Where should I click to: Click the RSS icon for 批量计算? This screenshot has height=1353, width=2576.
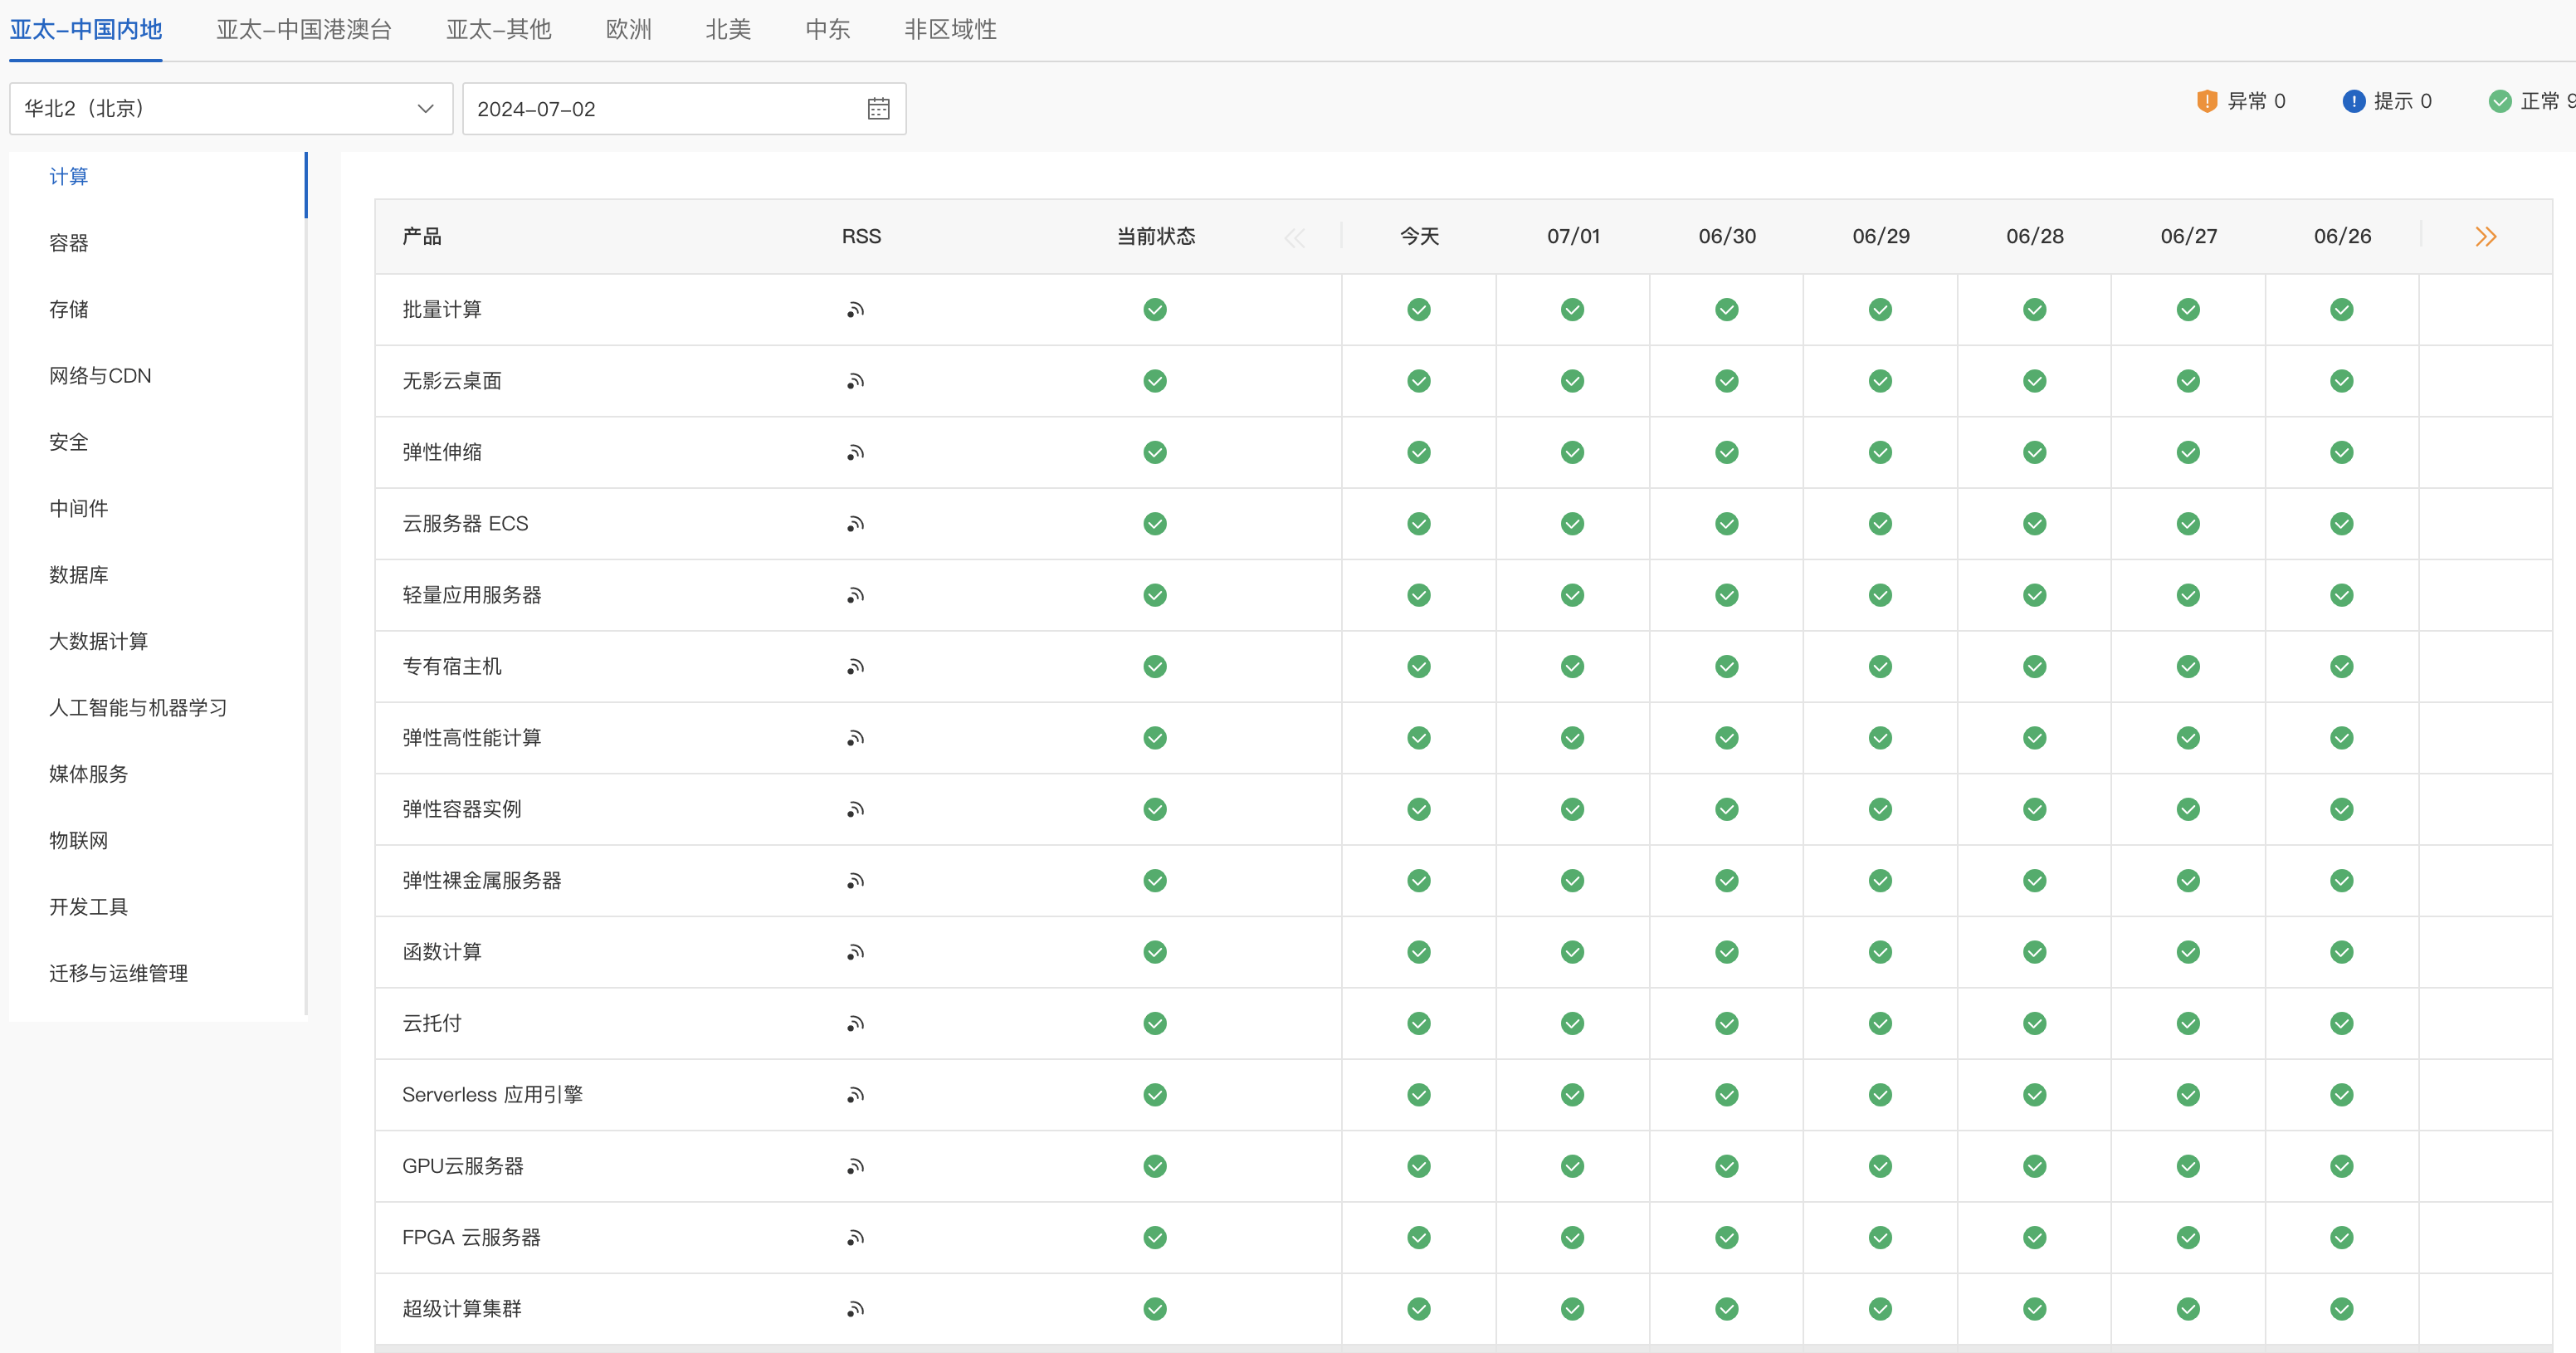tap(855, 310)
